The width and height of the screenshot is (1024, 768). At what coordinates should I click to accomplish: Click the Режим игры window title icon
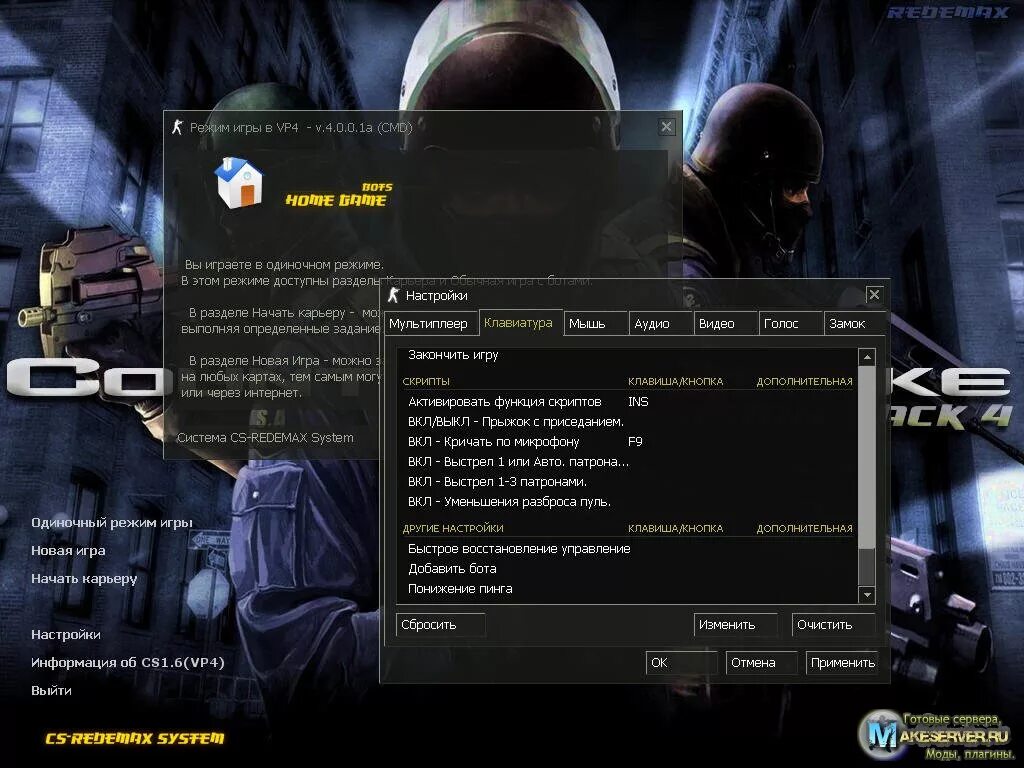click(177, 127)
